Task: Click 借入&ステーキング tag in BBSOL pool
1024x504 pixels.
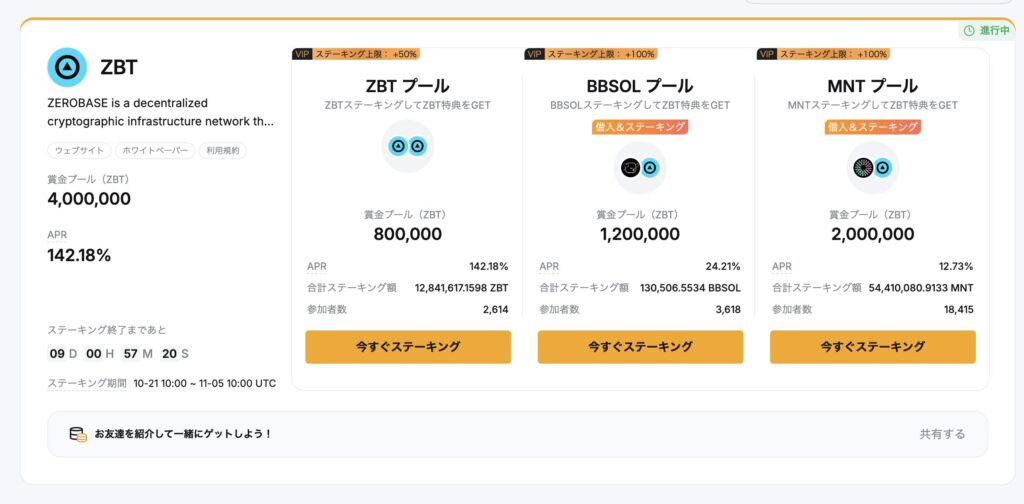Action: [640, 127]
